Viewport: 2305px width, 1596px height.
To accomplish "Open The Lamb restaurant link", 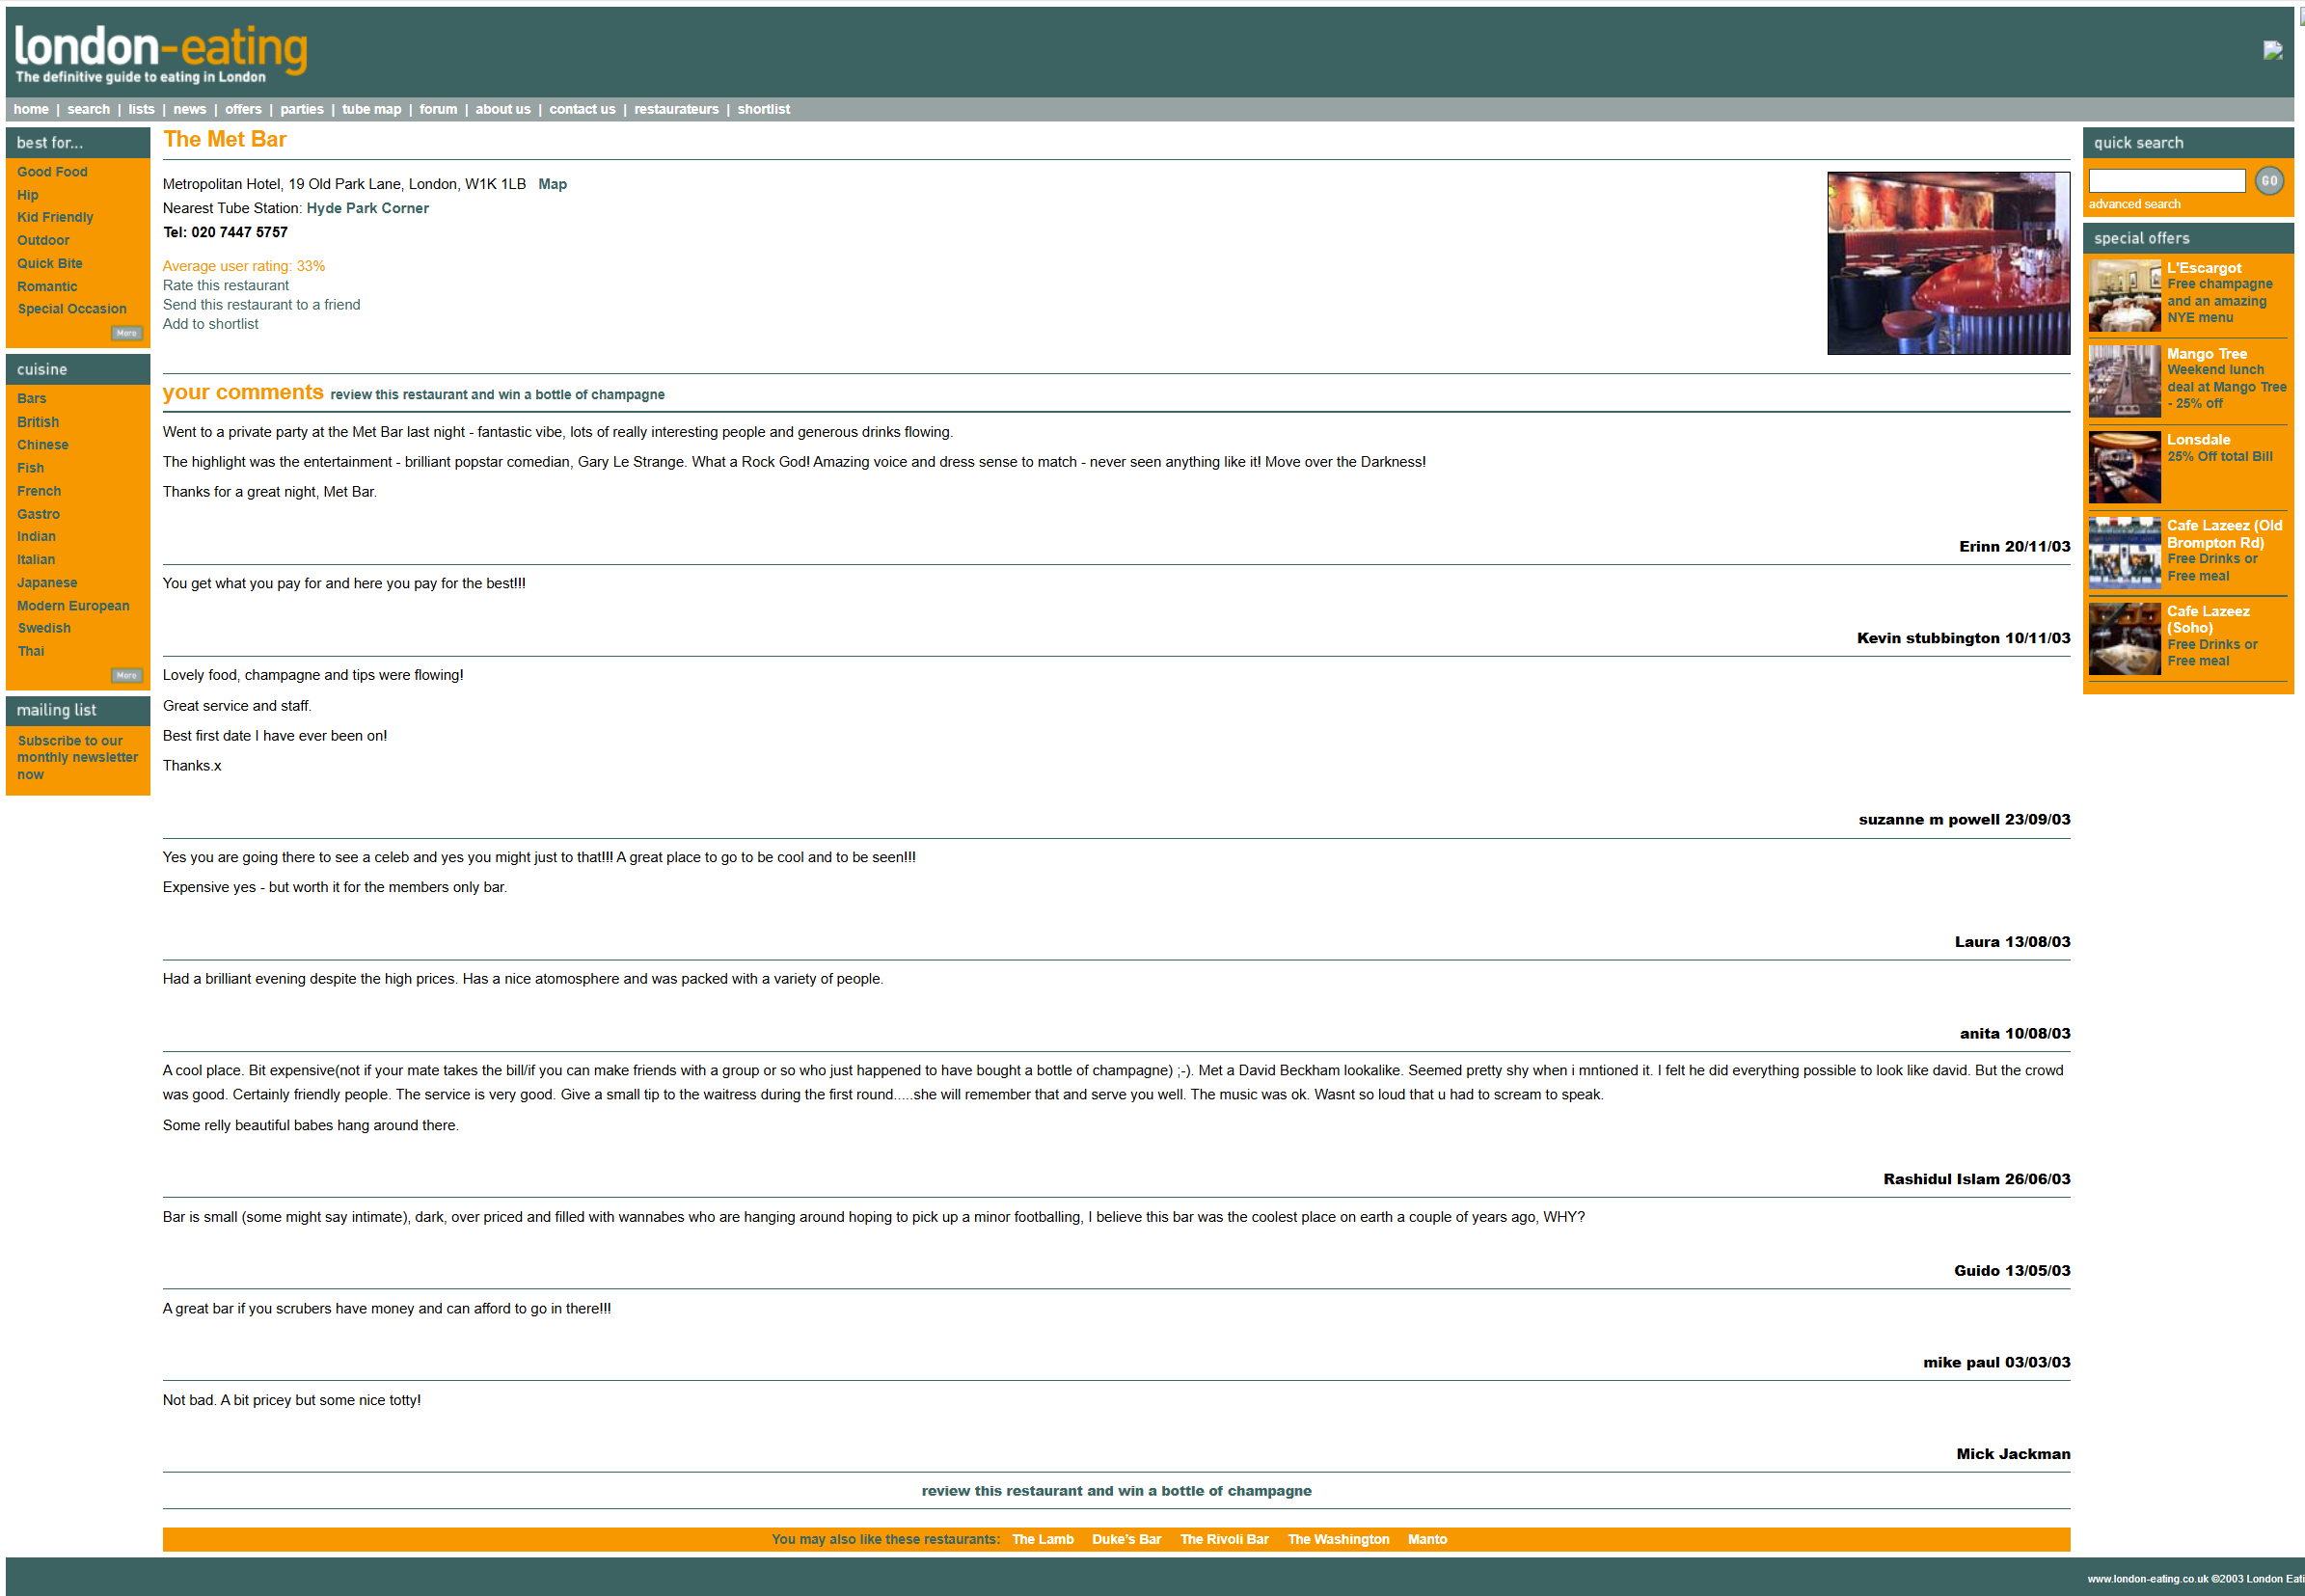I will (x=1042, y=1539).
